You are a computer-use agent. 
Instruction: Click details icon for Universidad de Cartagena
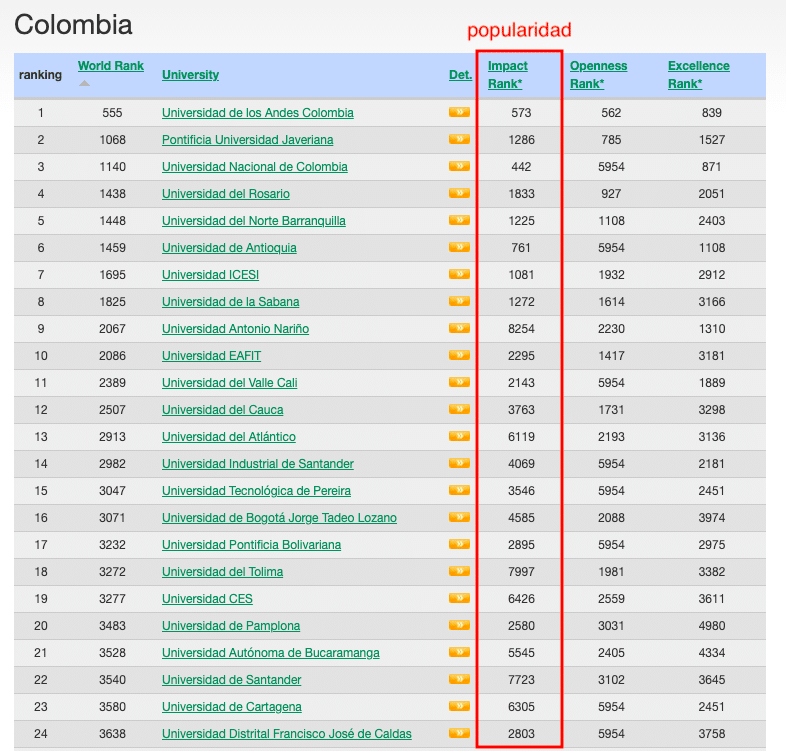tap(459, 706)
